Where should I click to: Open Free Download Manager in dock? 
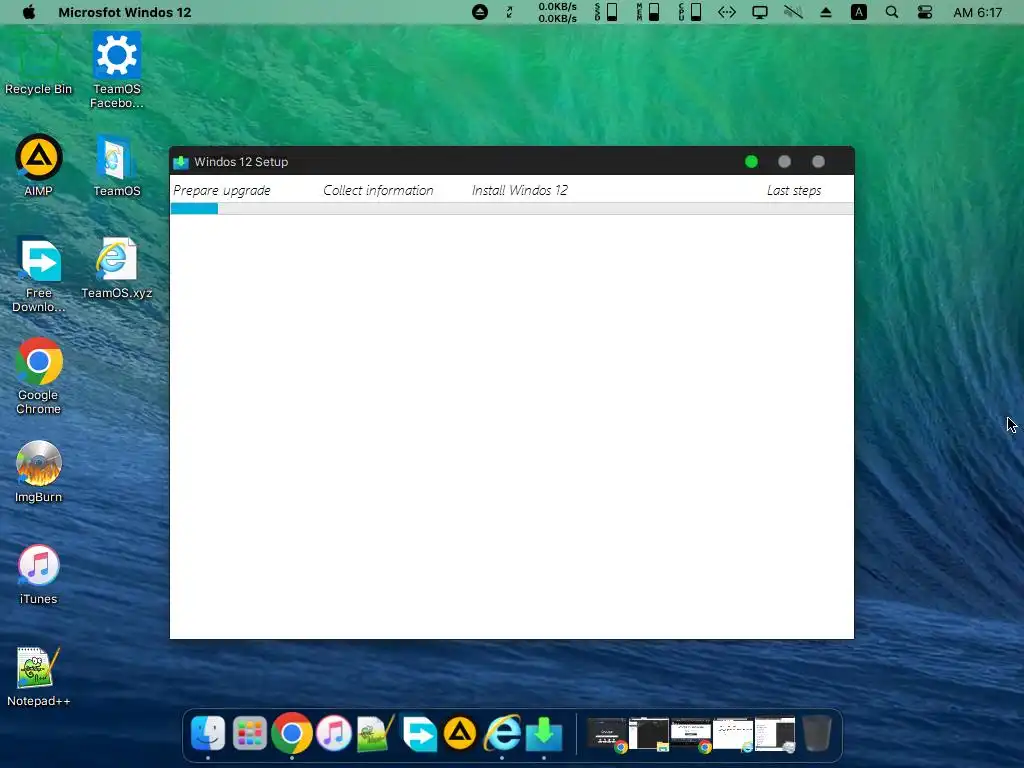(419, 733)
